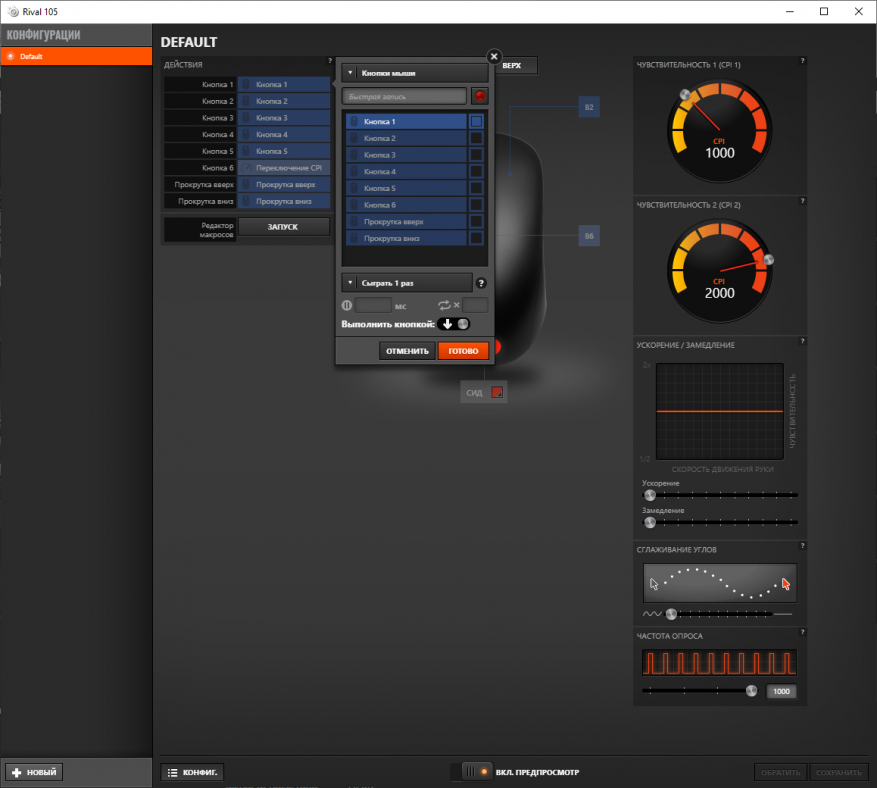Open help for play-once repeat option
Viewport: 877px width, 788px height.
pos(481,283)
